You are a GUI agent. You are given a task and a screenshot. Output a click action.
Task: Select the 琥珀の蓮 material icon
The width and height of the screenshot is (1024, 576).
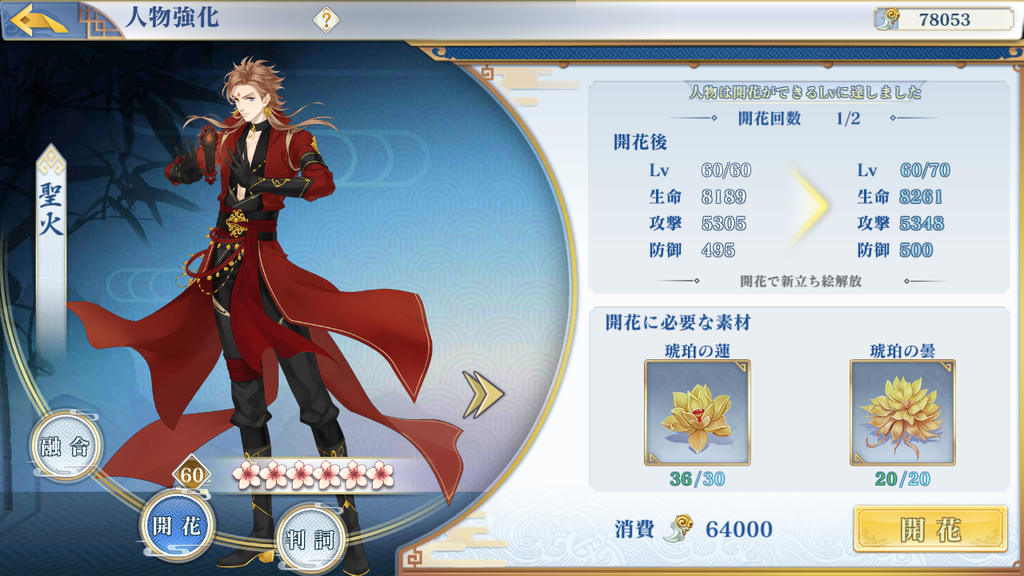(697, 413)
